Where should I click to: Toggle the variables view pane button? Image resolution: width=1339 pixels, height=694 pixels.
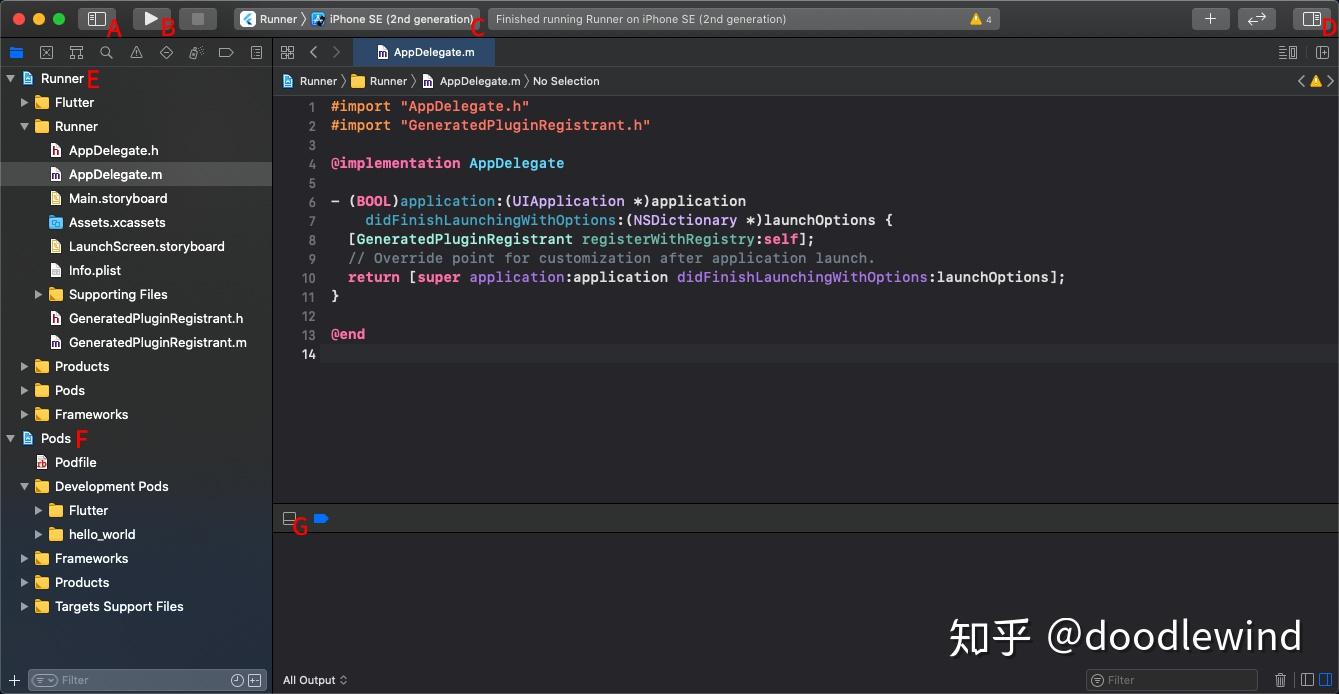pyautogui.click(x=1307, y=680)
